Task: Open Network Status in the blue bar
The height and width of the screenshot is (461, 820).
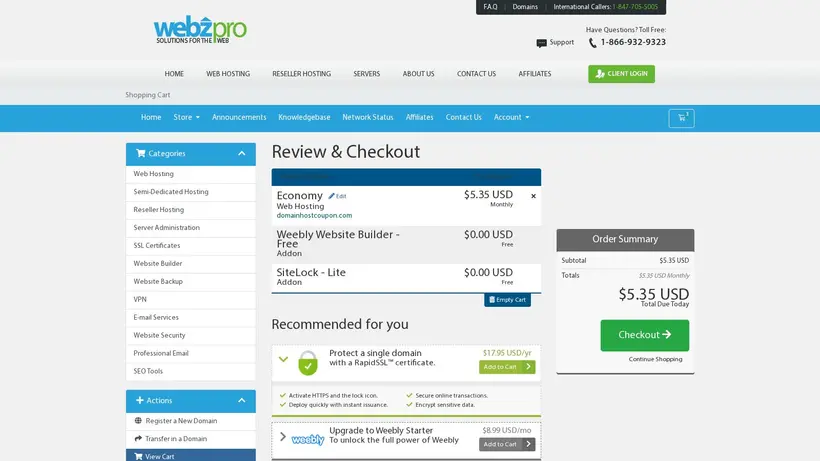Action: coord(368,117)
